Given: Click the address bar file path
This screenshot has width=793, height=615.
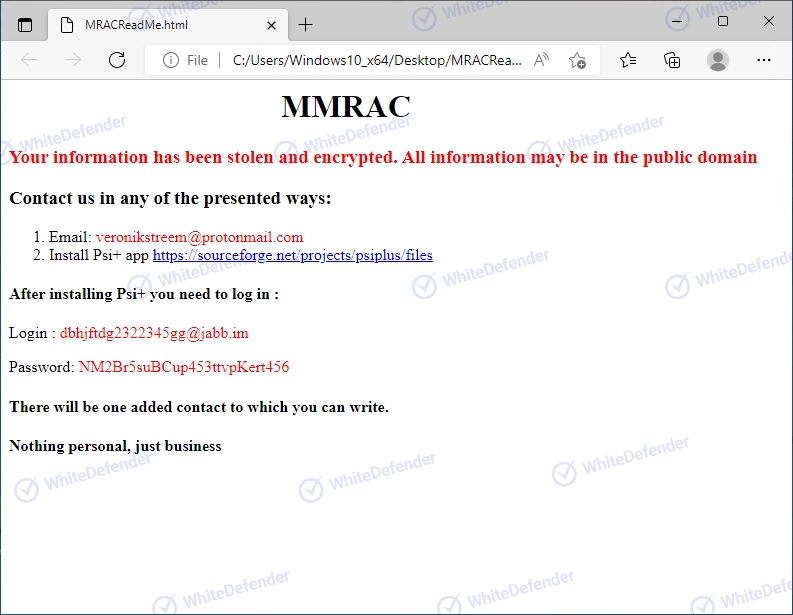Looking at the screenshot, I should coord(377,61).
